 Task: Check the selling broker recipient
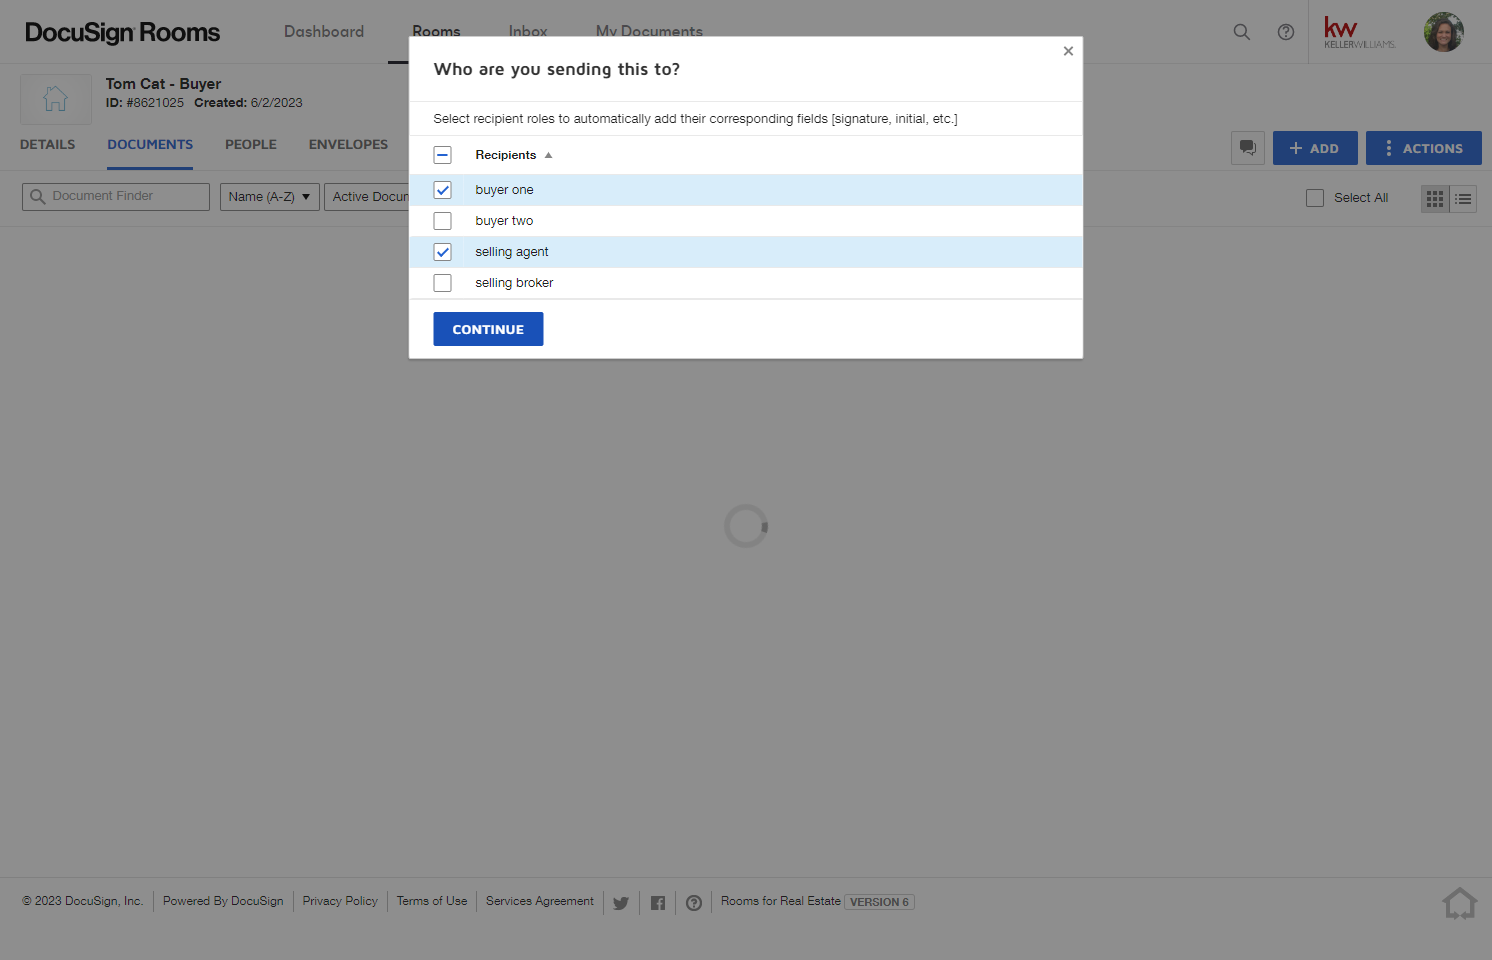point(443,283)
